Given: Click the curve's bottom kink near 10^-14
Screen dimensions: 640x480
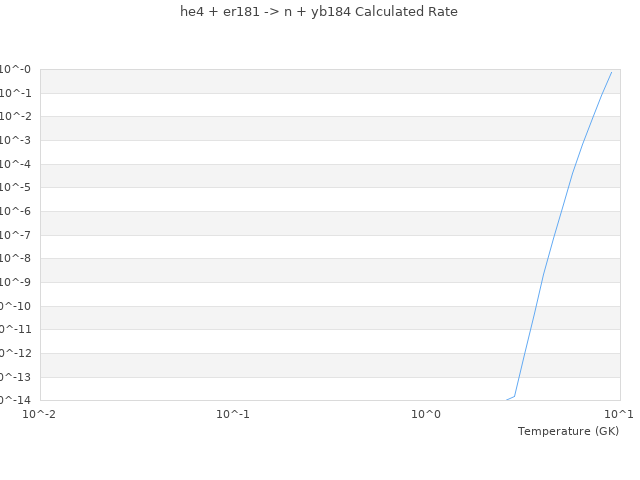Looking at the screenshot, I should 514,396.
